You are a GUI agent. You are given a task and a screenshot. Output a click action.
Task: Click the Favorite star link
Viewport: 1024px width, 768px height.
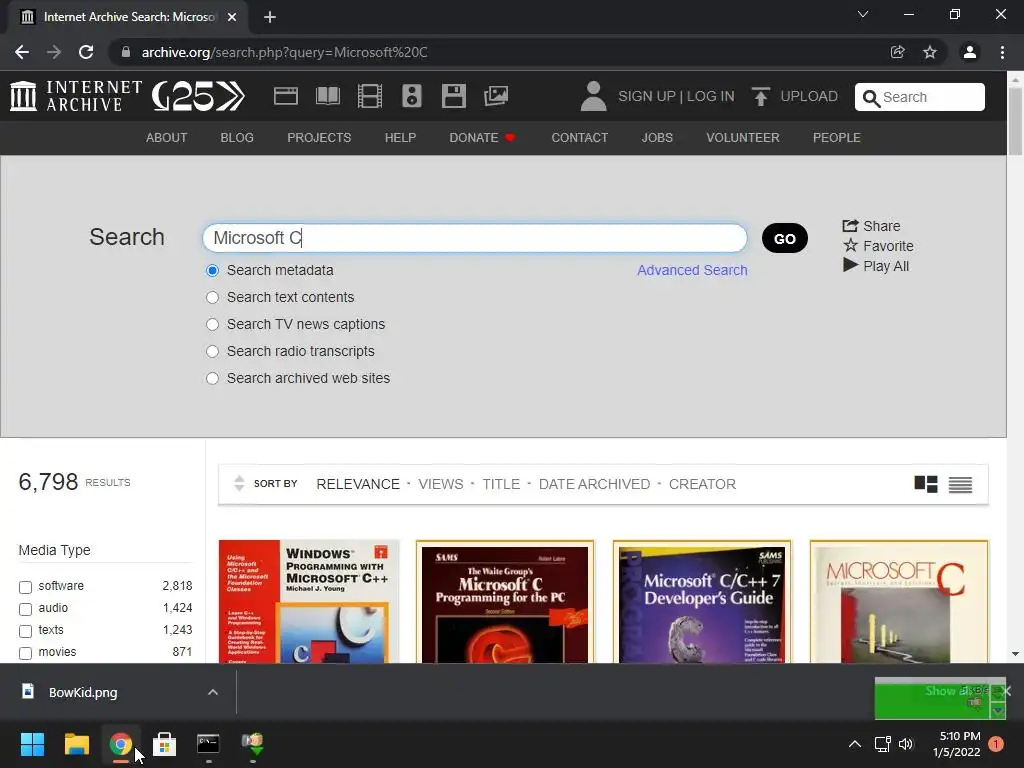pyautogui.click(x=878, y=246)
